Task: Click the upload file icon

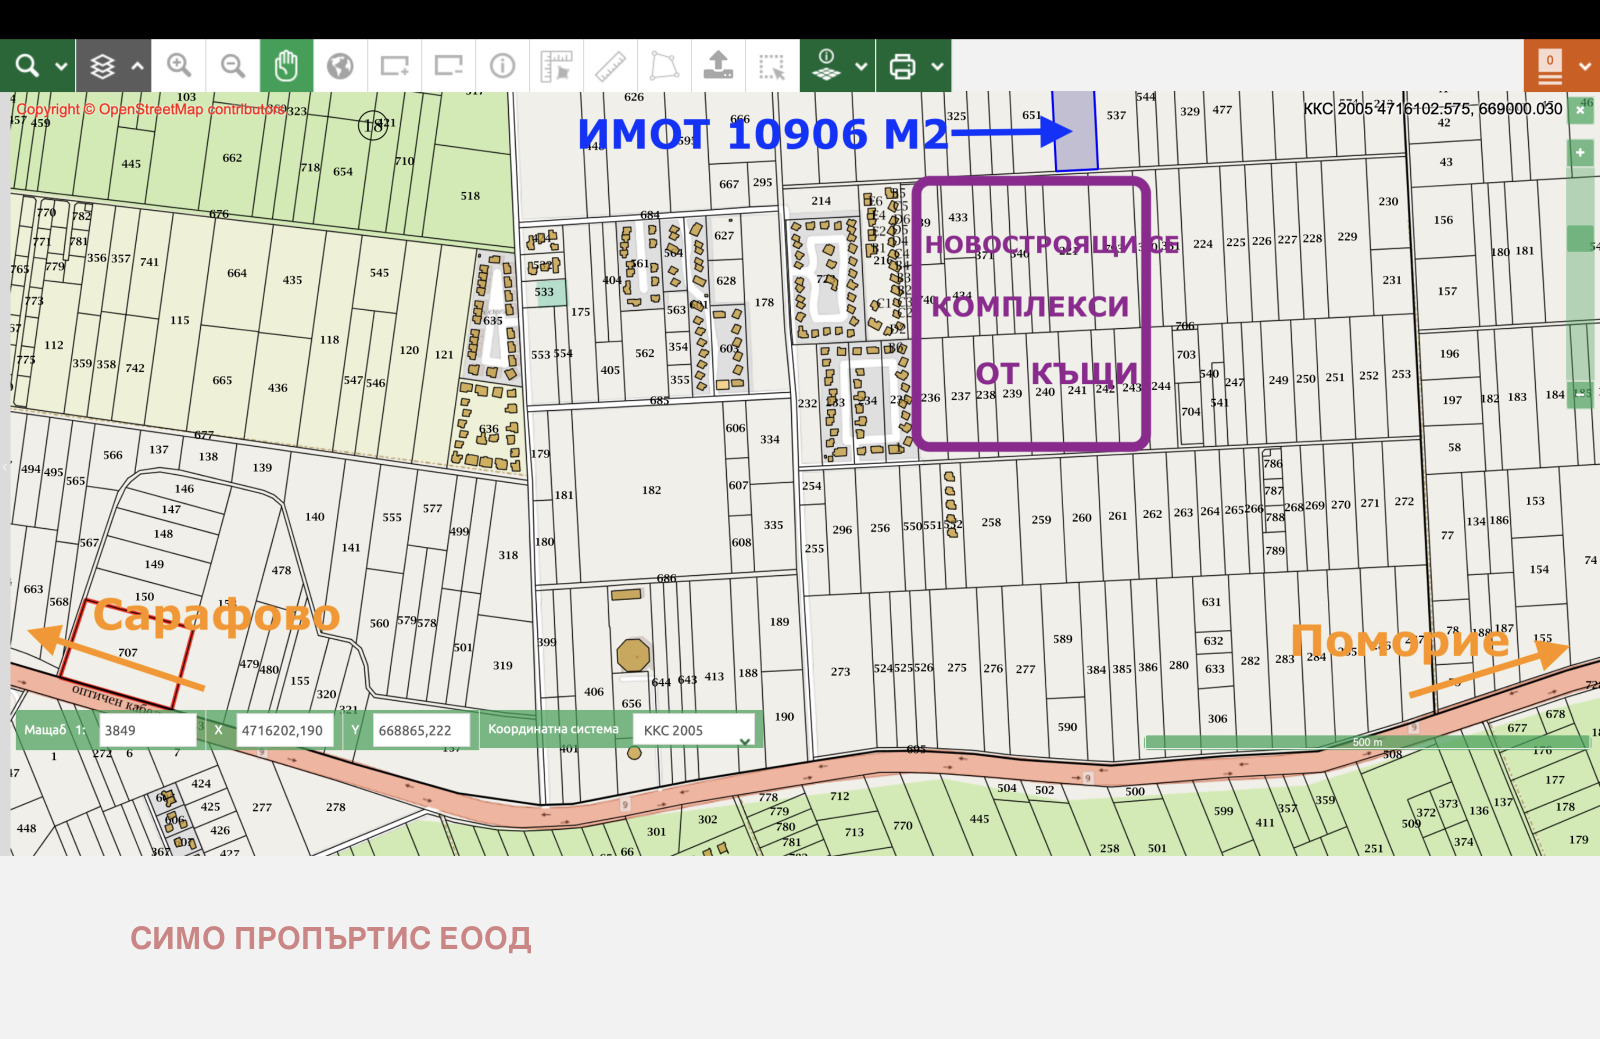Action: tap(718, 66)
